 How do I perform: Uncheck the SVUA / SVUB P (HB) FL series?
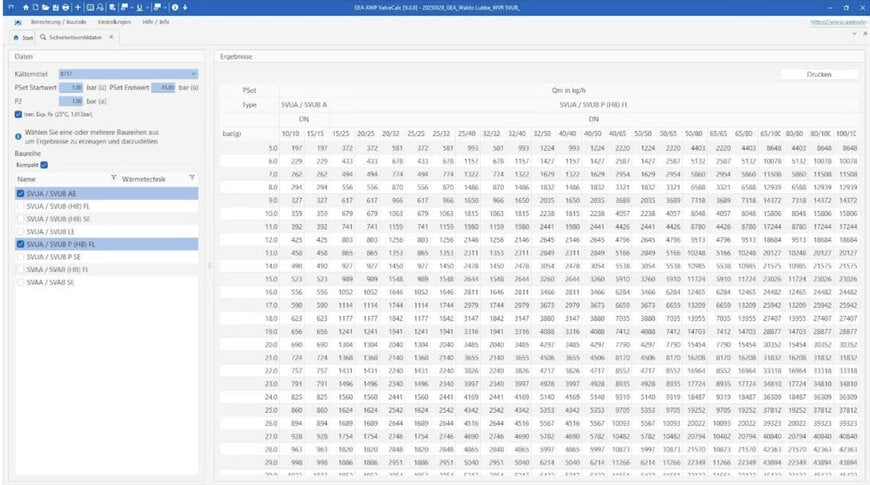tap(21, 244)
